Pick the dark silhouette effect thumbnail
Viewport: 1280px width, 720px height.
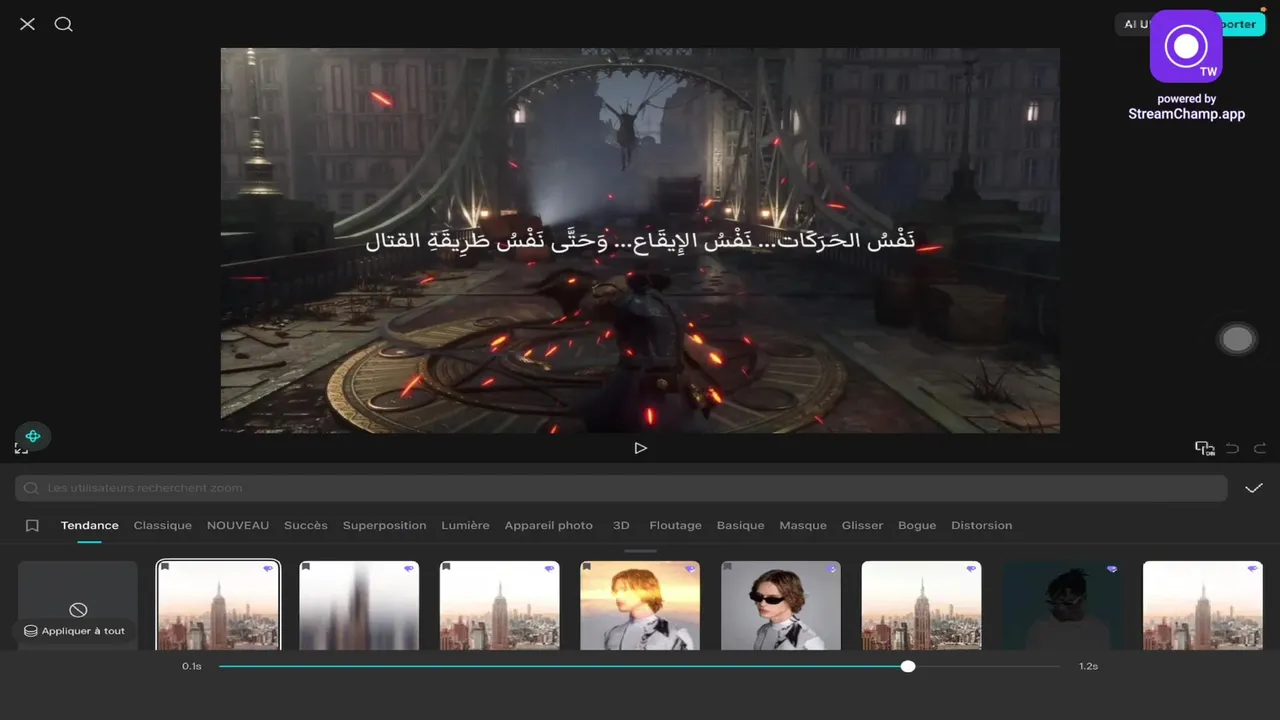[x=1062, y=605]
